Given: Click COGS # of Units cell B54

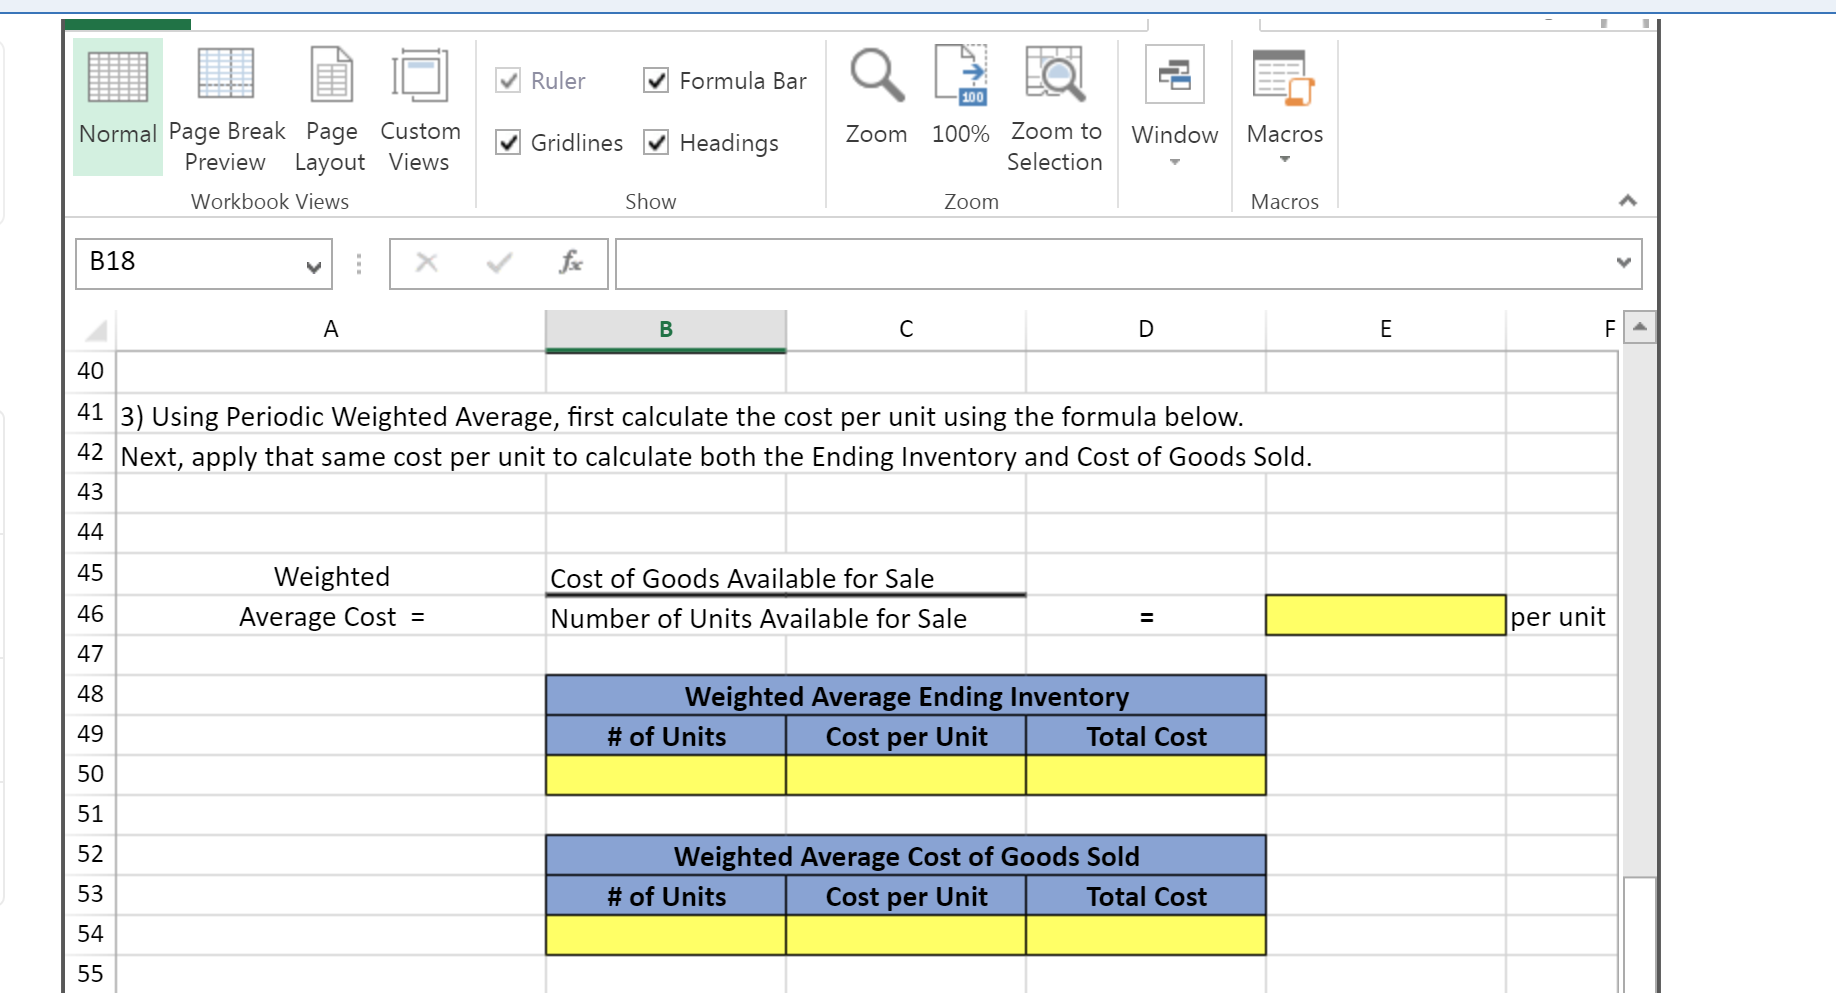Looking at the screenshot, I should (x=666, y=935).
